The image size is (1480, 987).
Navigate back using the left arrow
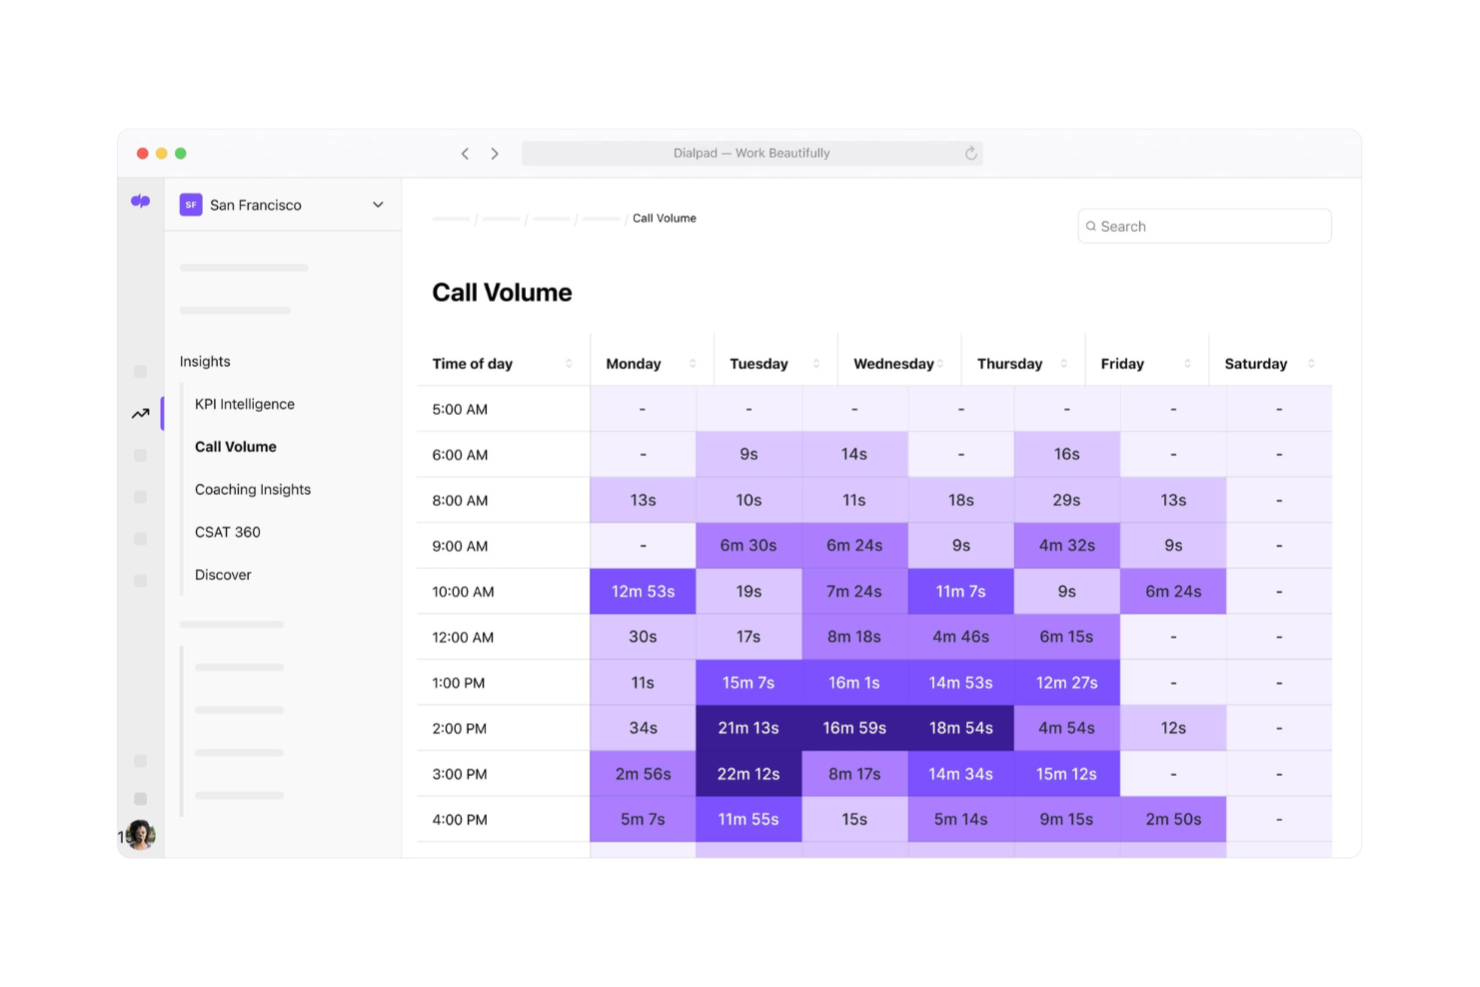tap(465, 153)
